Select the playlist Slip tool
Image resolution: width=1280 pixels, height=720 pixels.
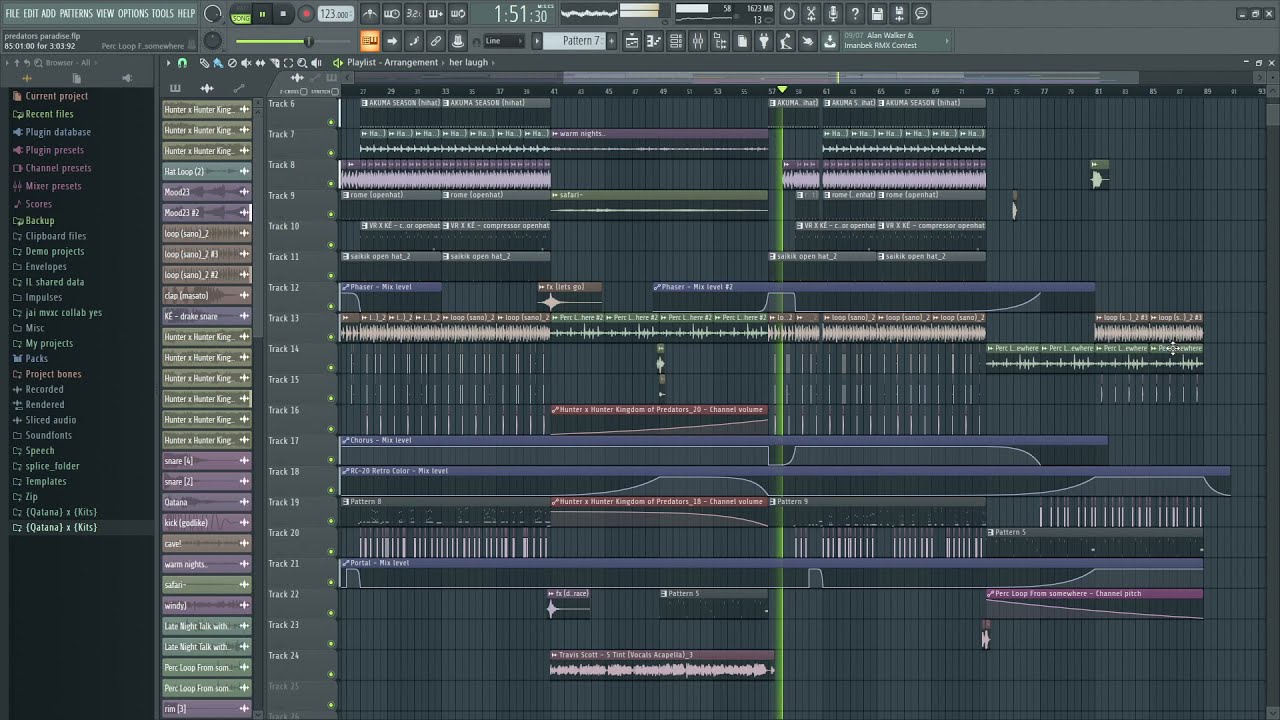(260, 63)
